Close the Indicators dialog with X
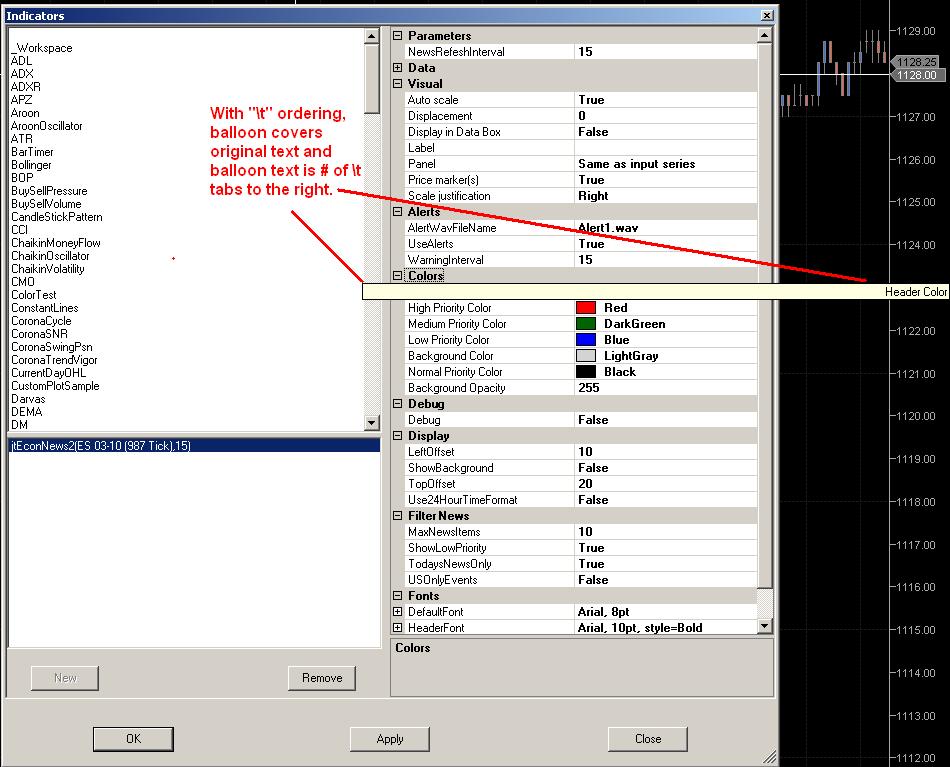Screen dimensions: 950x767 (767, 16)
